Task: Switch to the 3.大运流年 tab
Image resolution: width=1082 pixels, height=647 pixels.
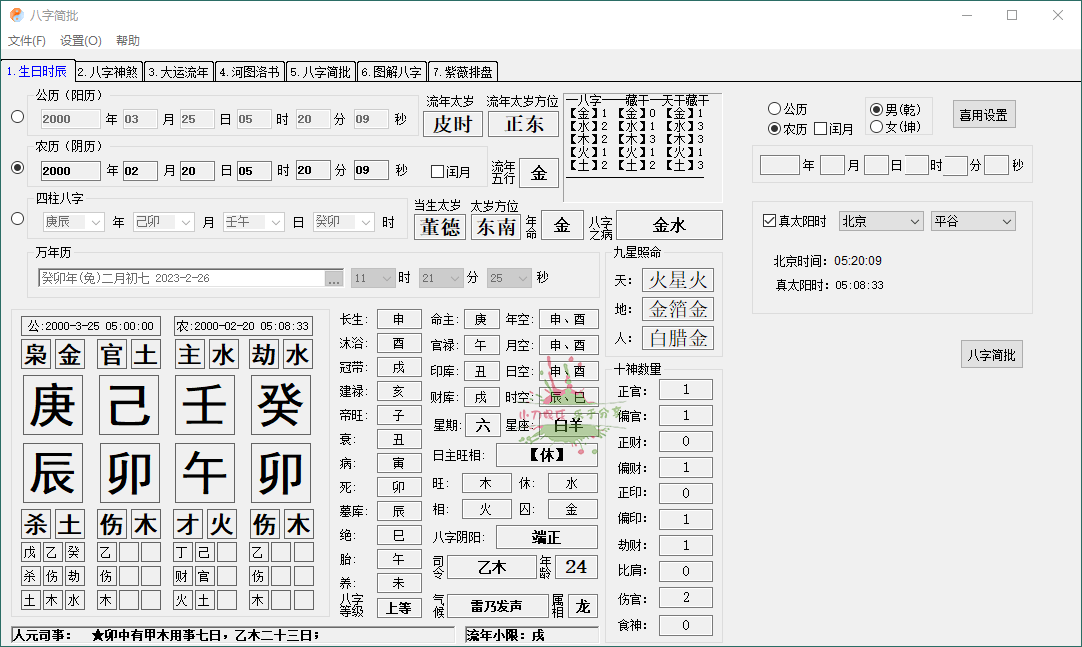Action: (179, 72)
